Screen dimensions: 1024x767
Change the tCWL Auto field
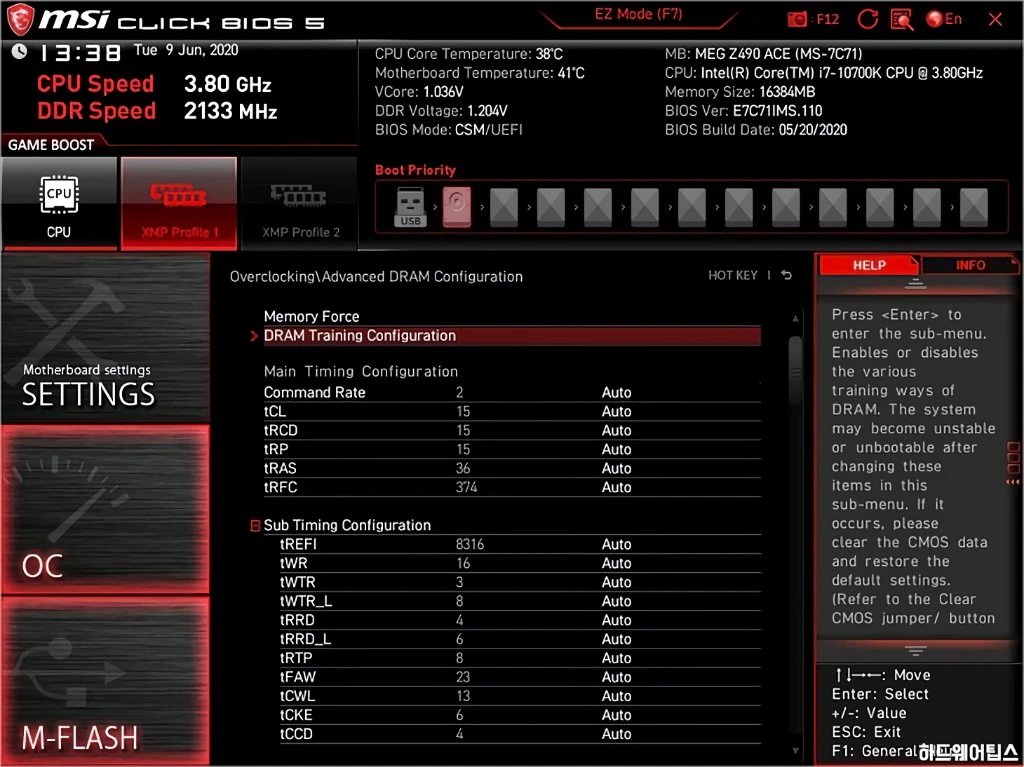616,696
